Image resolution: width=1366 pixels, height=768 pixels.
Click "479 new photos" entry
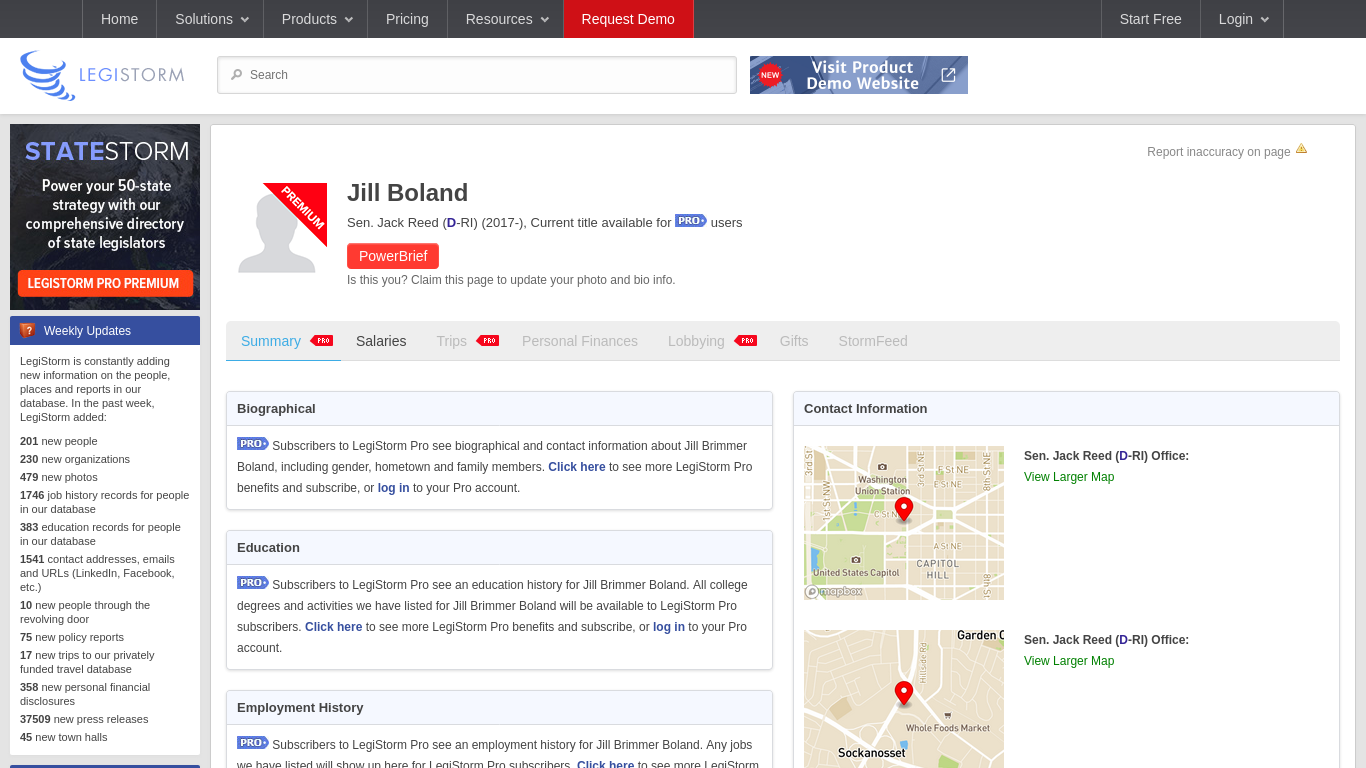[59, 477]
